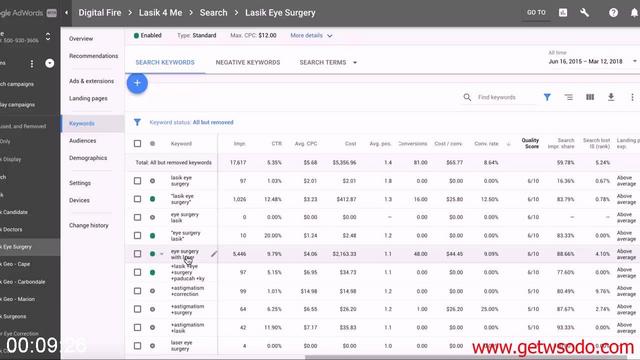640x360 pixels.
Task: Open the columns icon in table toolbar
Action: [x=590, y=97]
